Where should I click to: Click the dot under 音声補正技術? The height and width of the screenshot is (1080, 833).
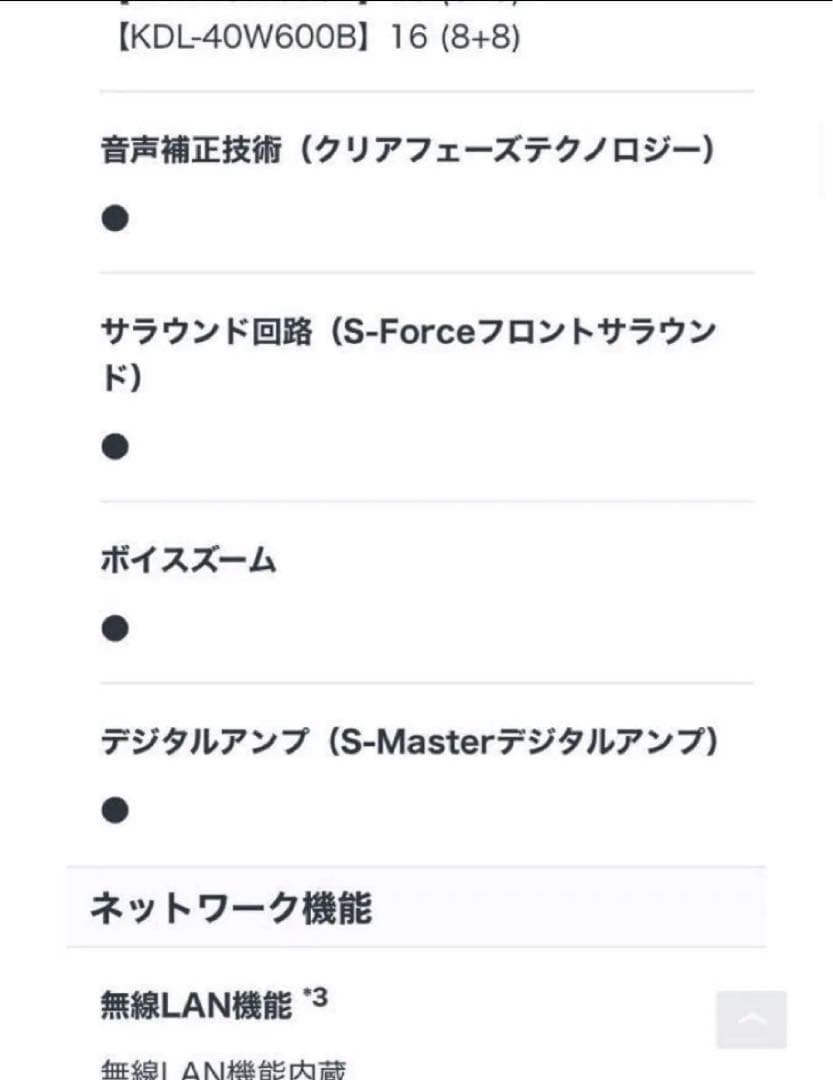[x=115, y=218]
